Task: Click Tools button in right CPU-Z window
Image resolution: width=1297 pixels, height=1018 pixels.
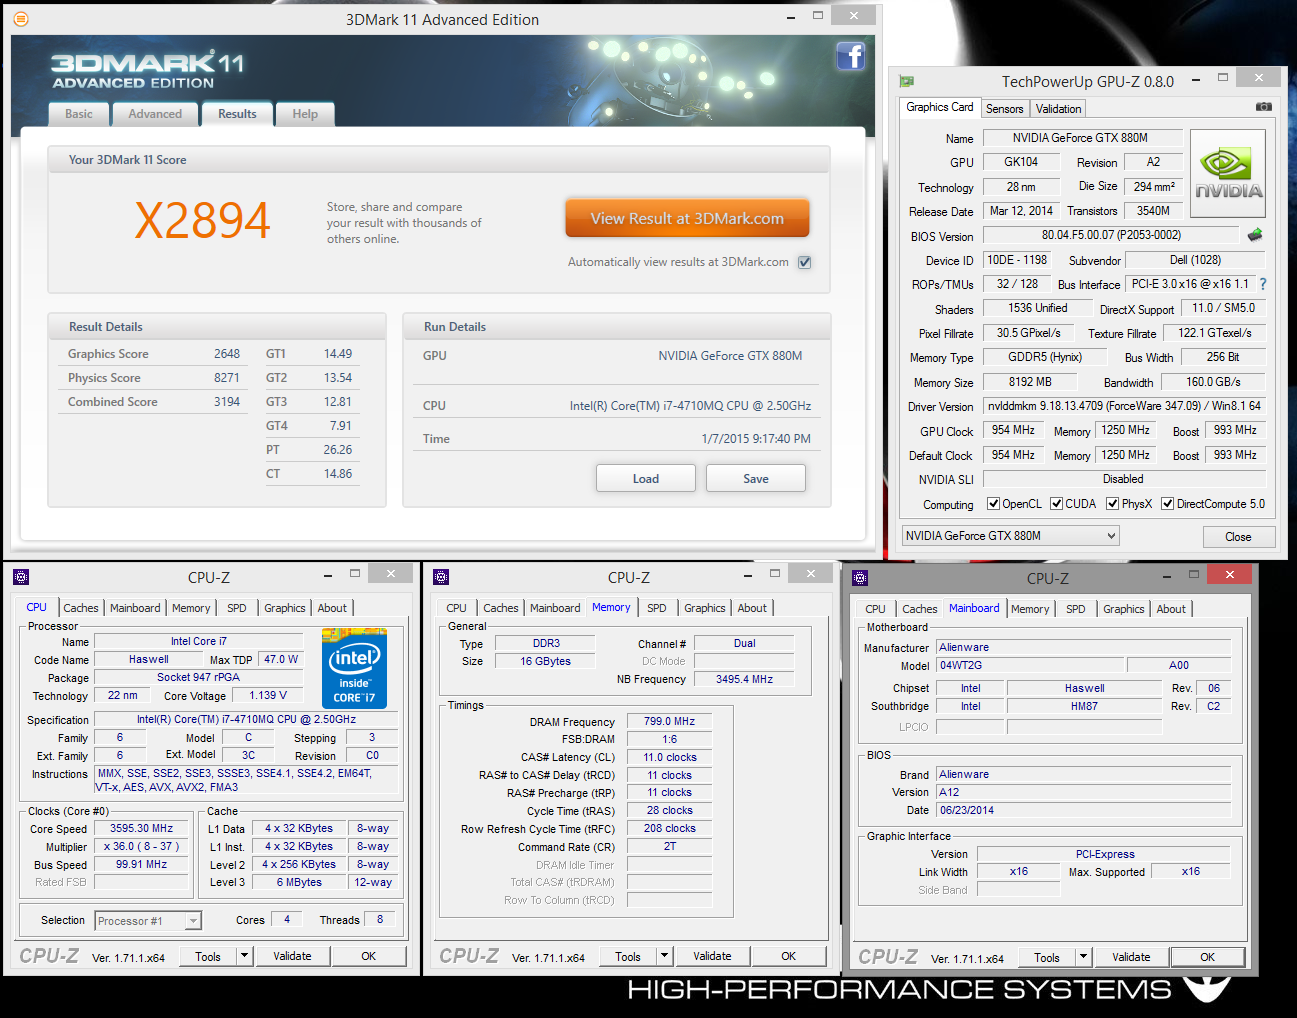Action: [1047, 957]
